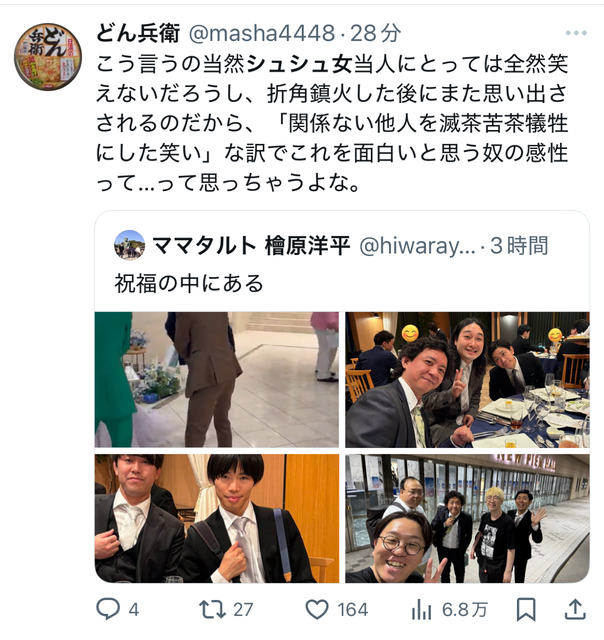The image size is (604, 640).
Task: Open どん兵衛 display name
Action: (138, 33)
